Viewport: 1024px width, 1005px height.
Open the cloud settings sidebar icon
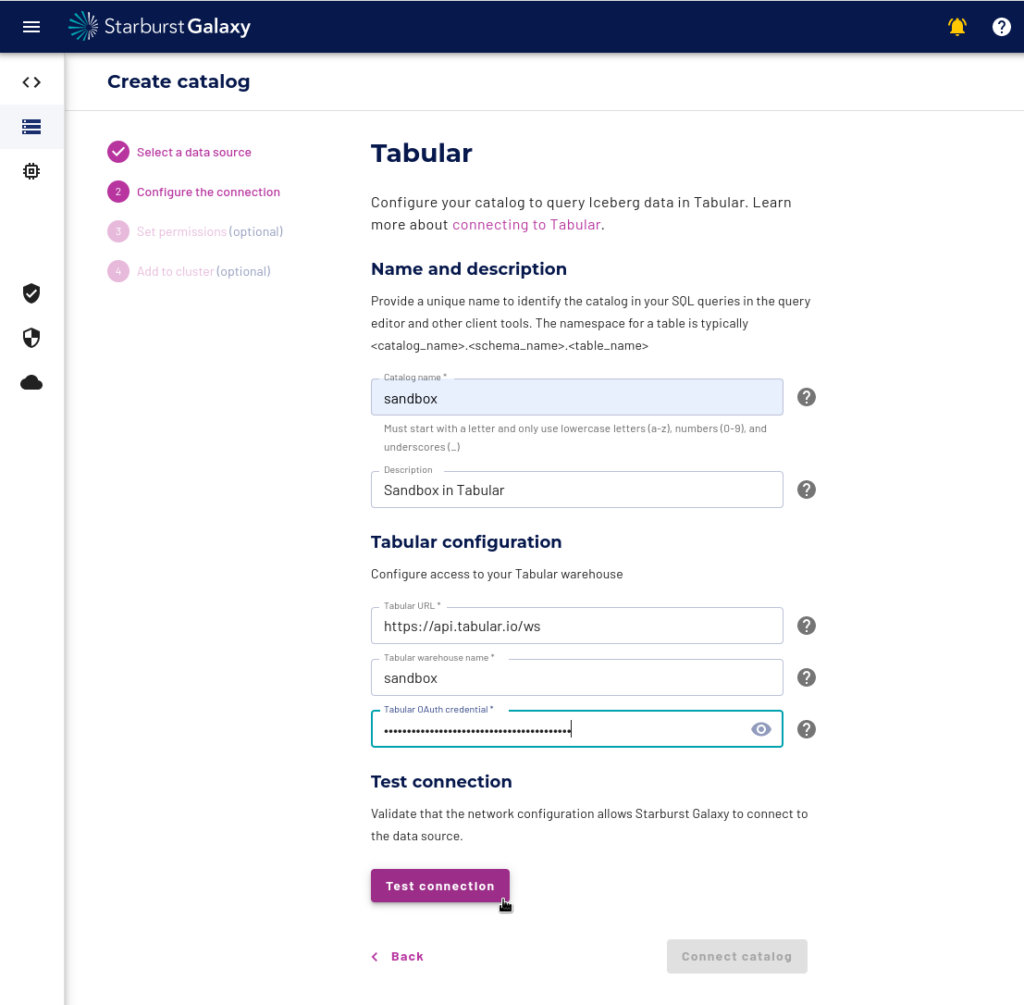tap(31, 383)
